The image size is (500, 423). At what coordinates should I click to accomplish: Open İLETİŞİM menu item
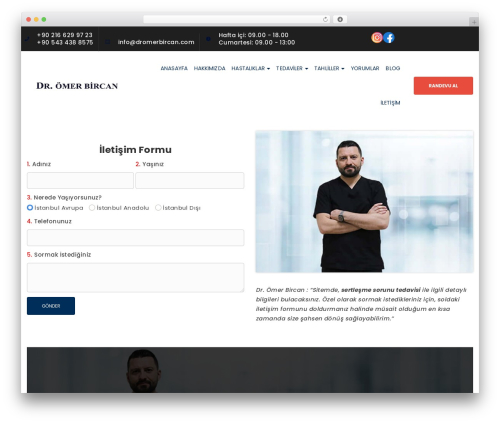pyautogui.click(x=390, y=103)
